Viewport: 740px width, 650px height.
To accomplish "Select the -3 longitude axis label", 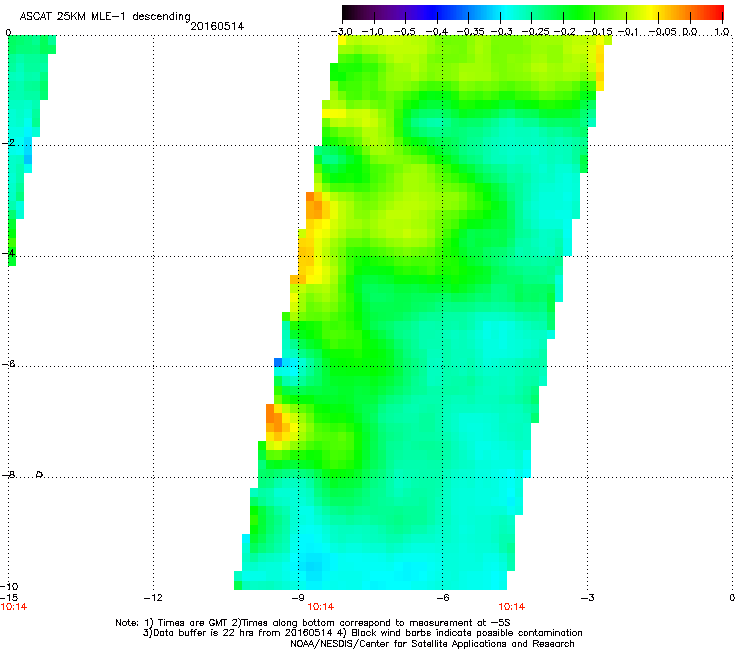I will point(587,598).
